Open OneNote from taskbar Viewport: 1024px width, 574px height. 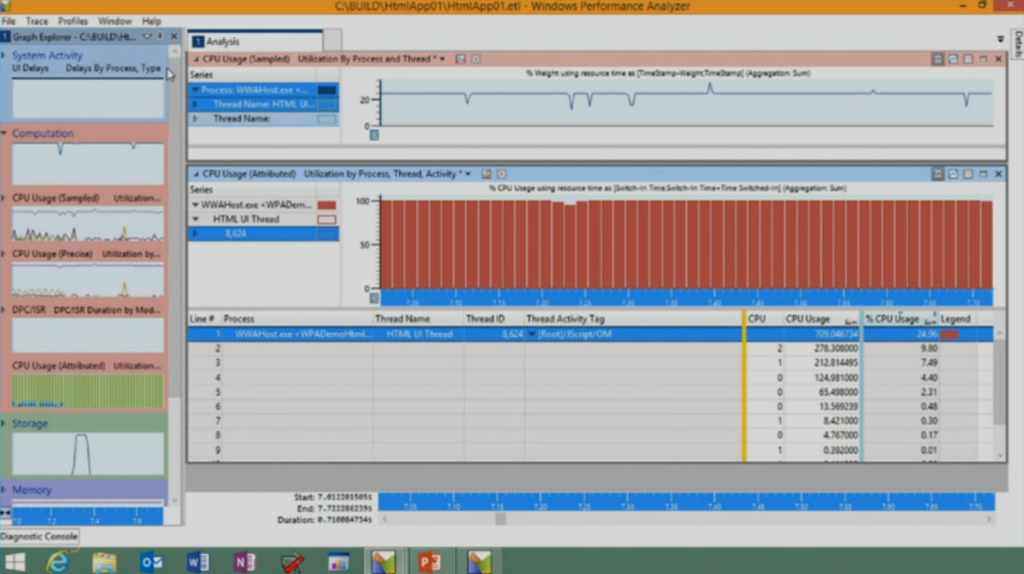[245, 562]
